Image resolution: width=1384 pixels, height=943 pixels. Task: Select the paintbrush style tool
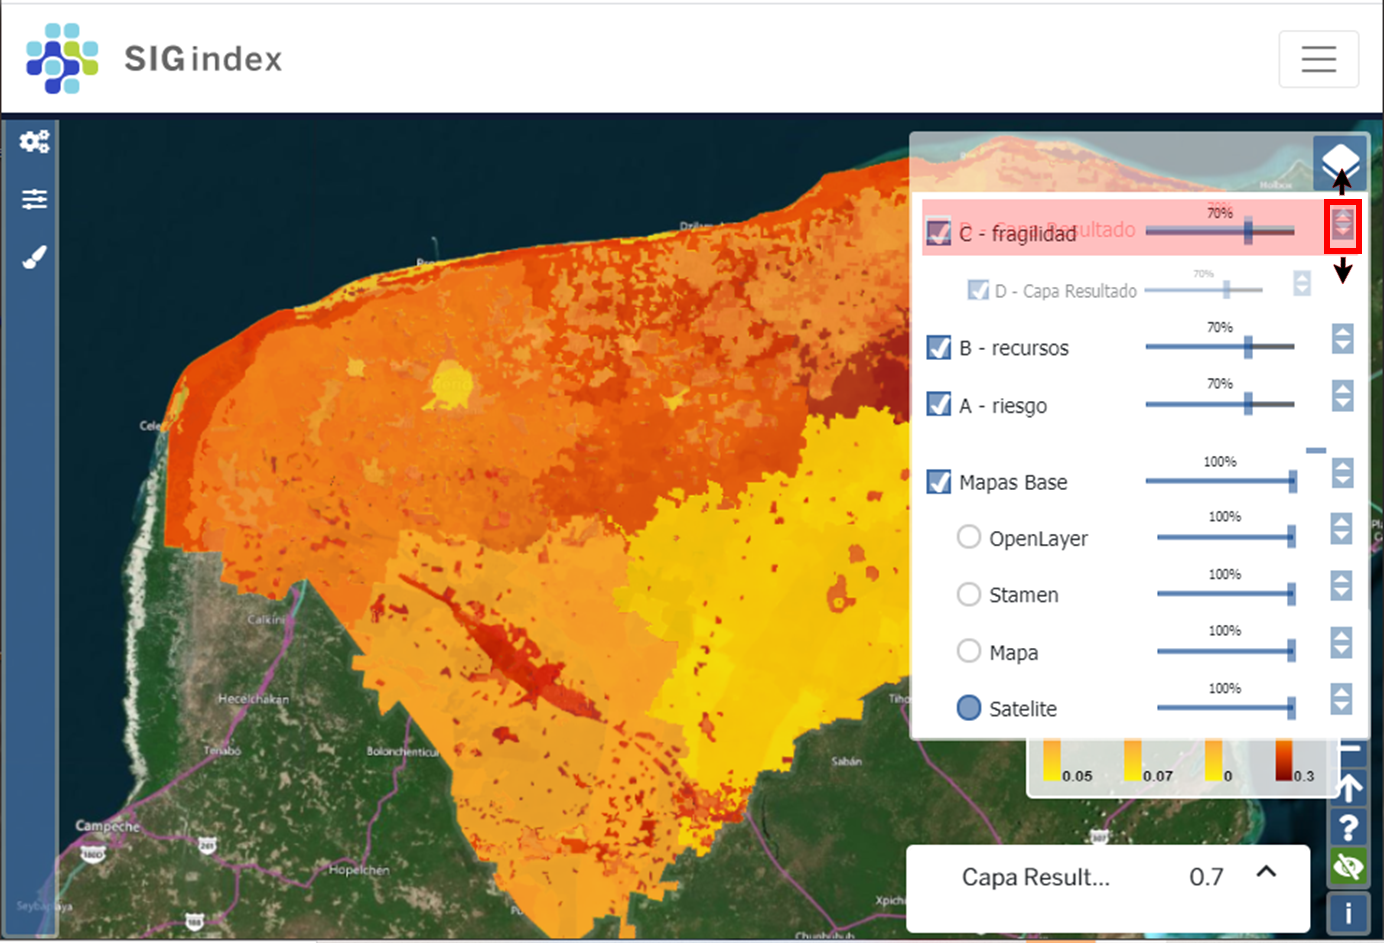34,257
